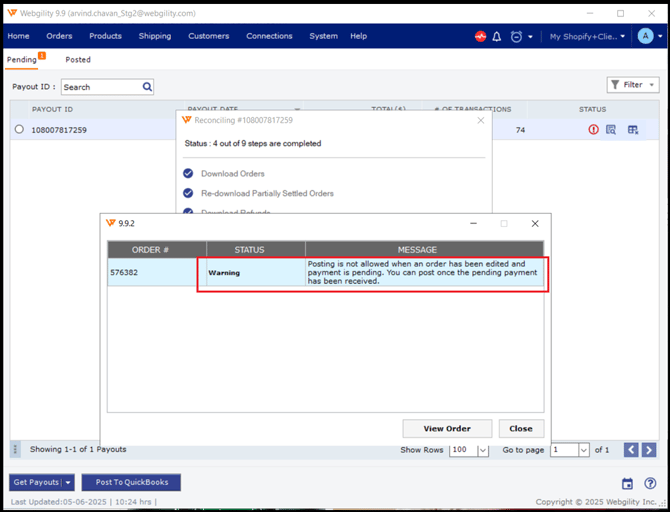Click in the Payout ID search field
670x512 pixels.
pyautogui.click(x=100, y=87)
